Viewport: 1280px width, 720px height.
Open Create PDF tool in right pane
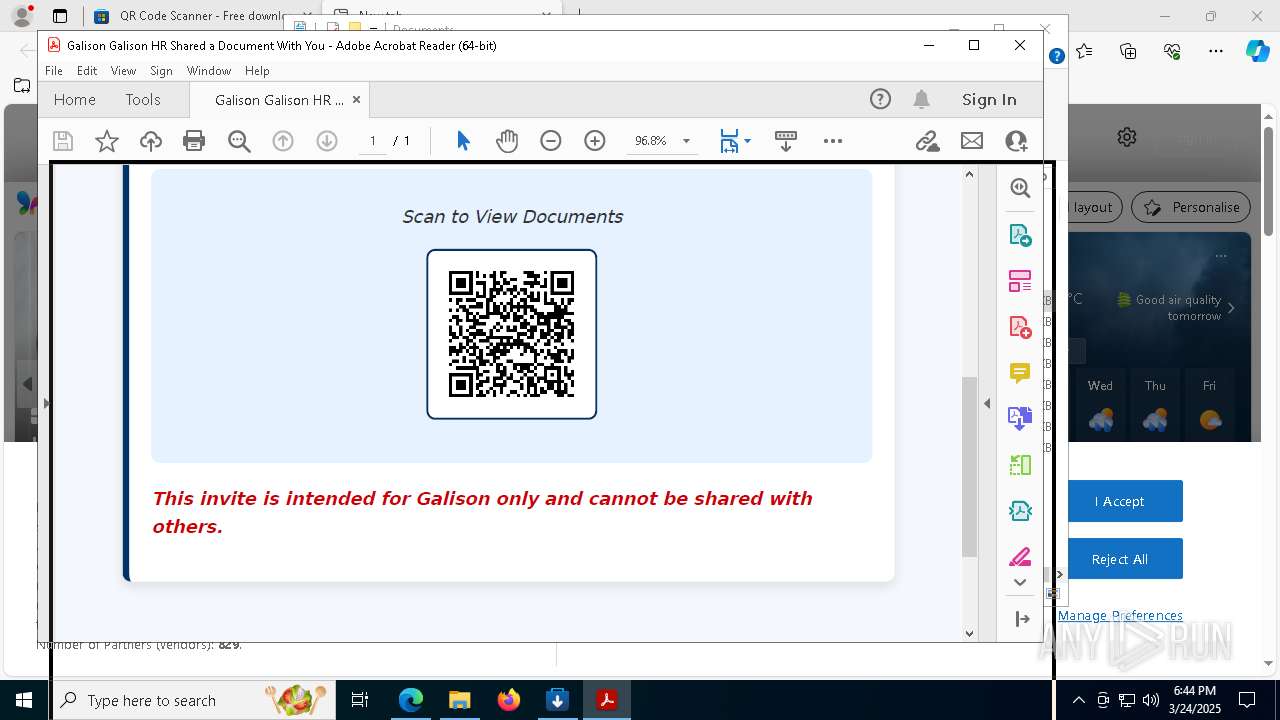1020,327
